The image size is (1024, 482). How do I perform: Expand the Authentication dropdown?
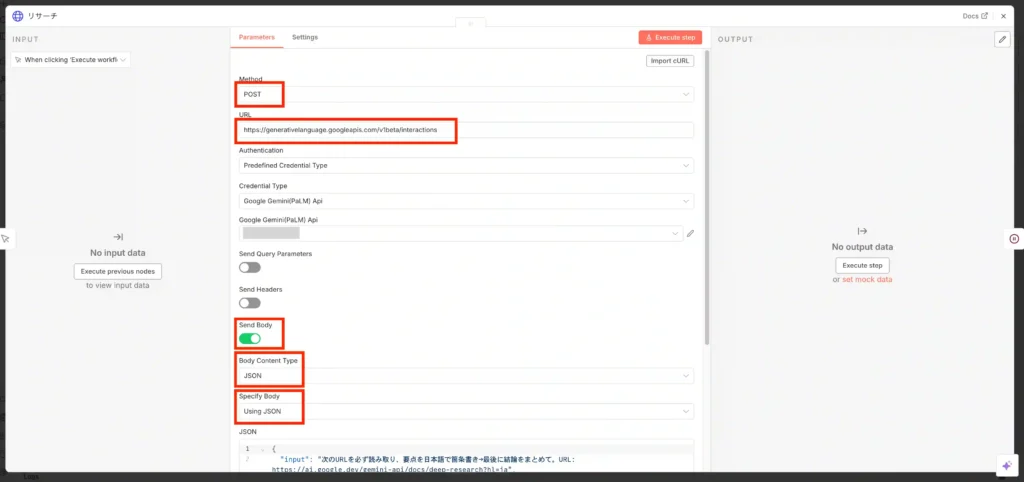[466, 165]
